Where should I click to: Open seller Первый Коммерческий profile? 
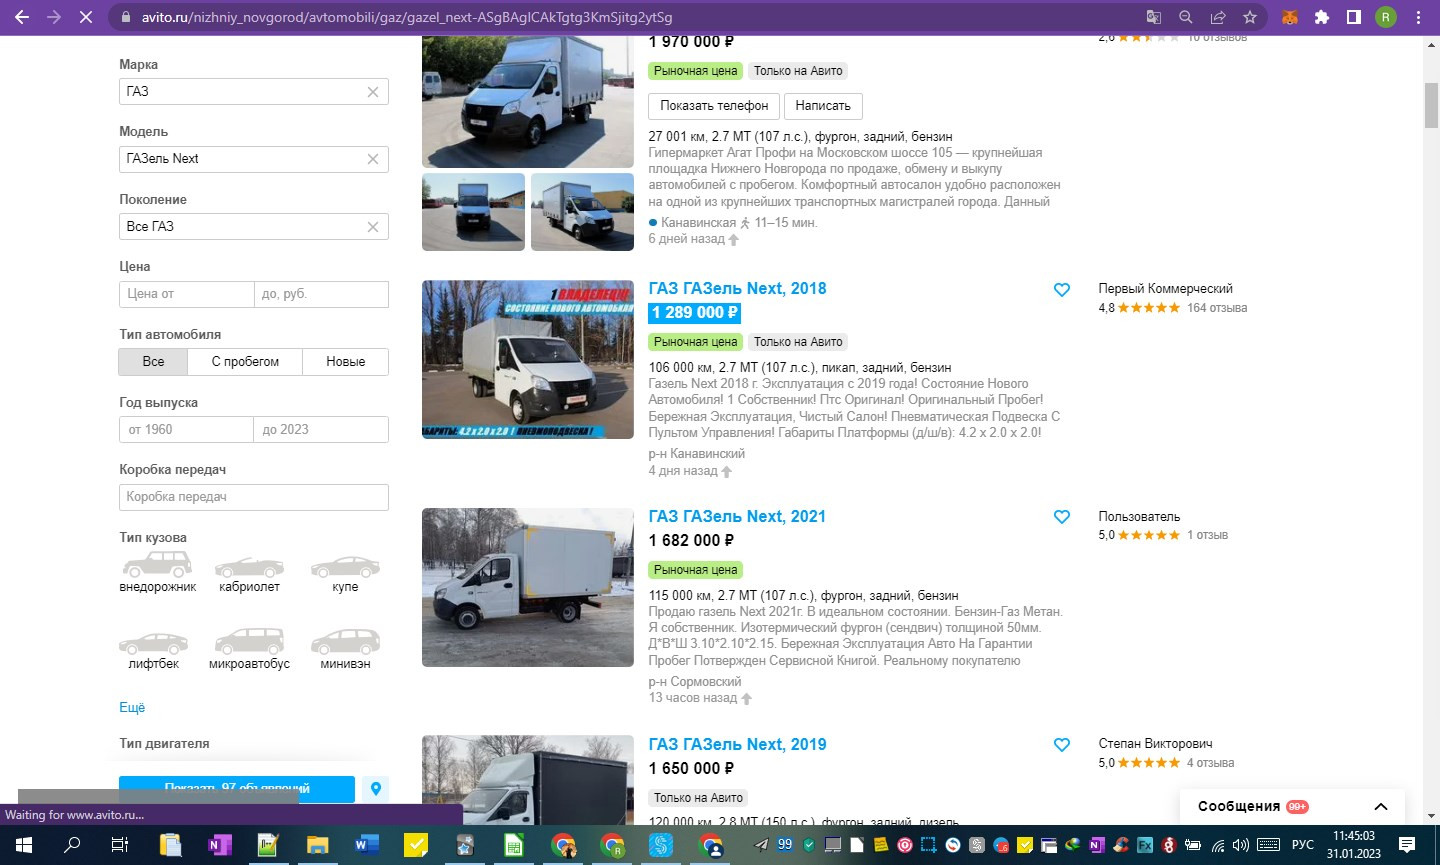point(1166,289)
